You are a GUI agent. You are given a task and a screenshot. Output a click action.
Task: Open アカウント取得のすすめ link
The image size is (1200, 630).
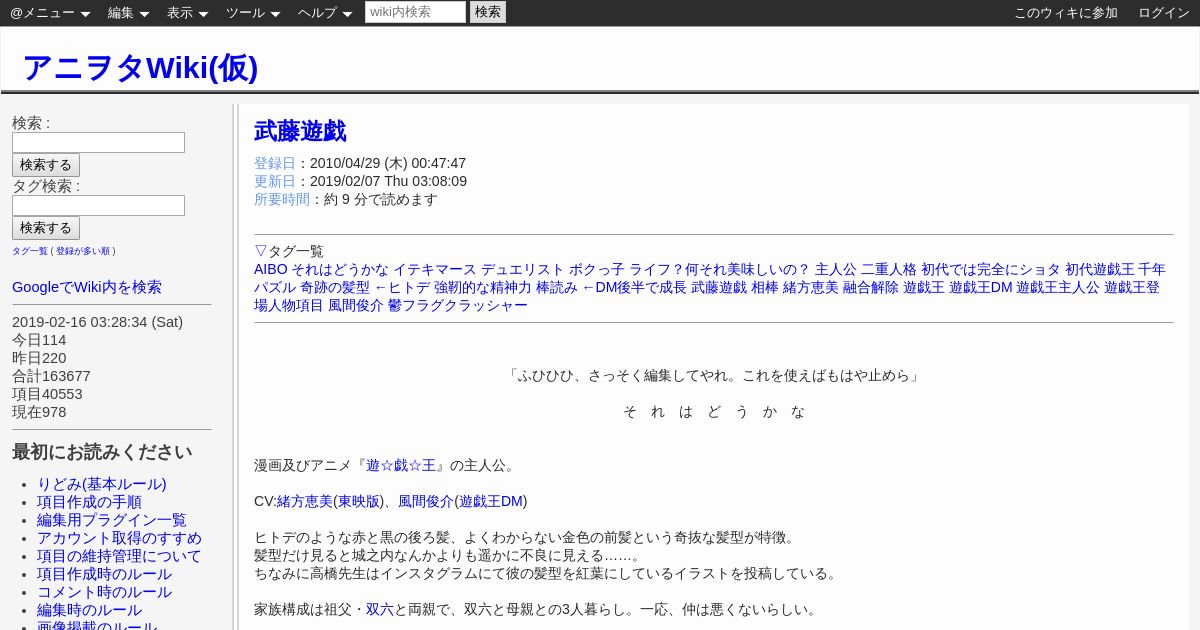[x=119, y=538]
